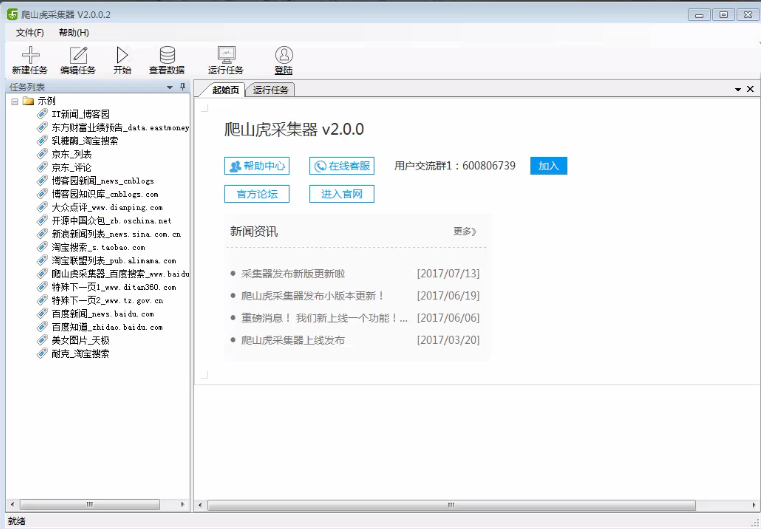Pin the 任务列表 panel with pushpin icon

click(183, 88)
